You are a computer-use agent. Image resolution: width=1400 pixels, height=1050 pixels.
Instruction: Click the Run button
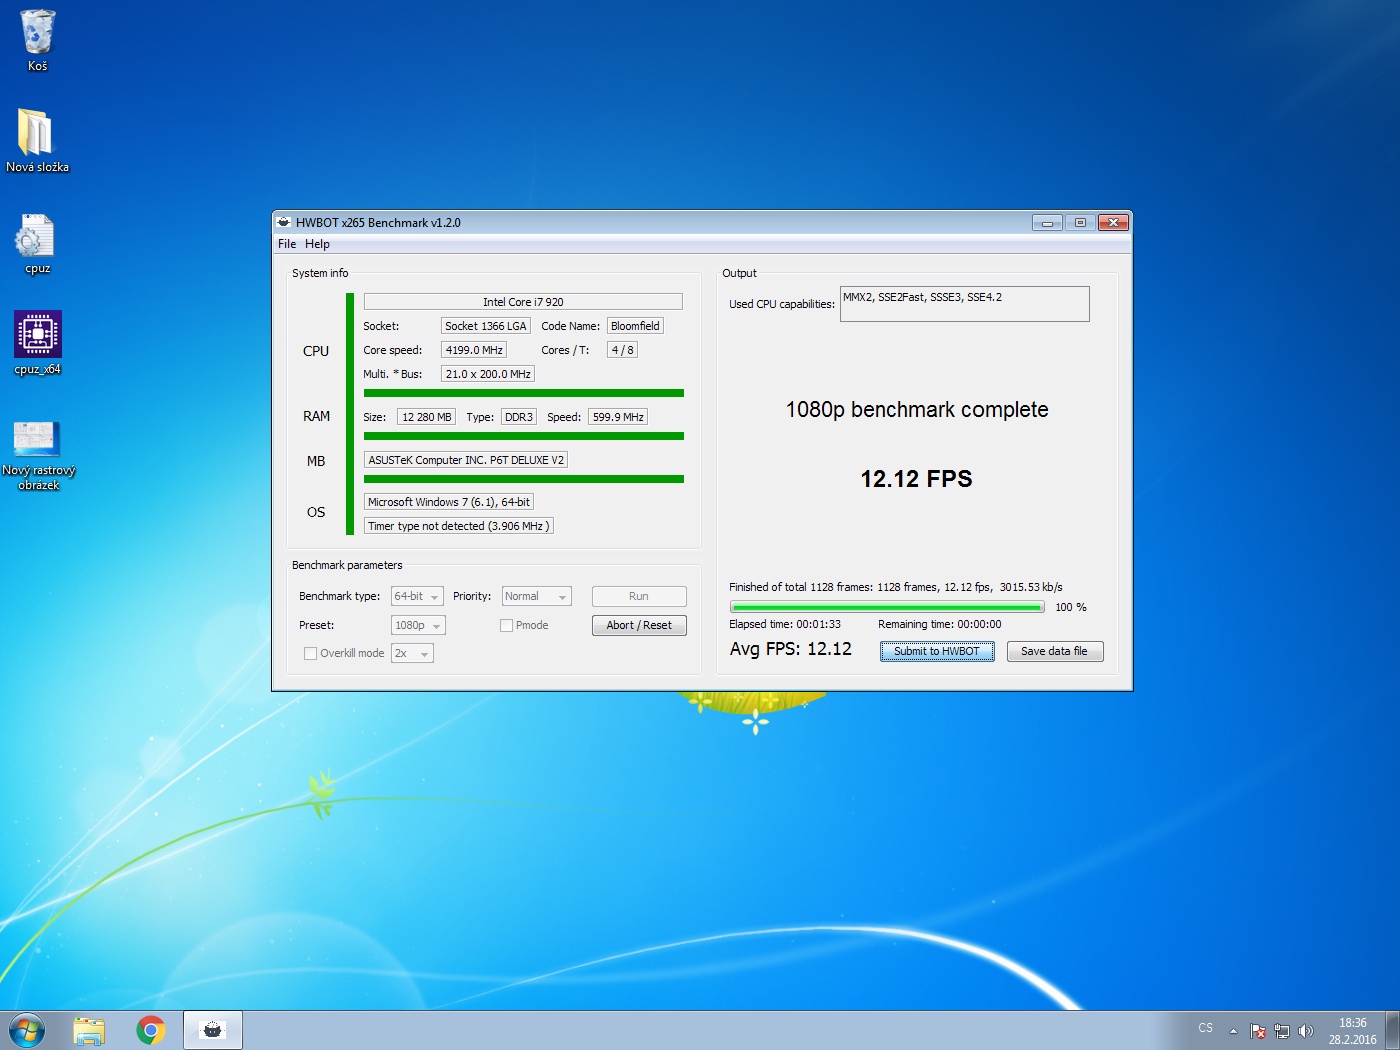tap(639, 597)
